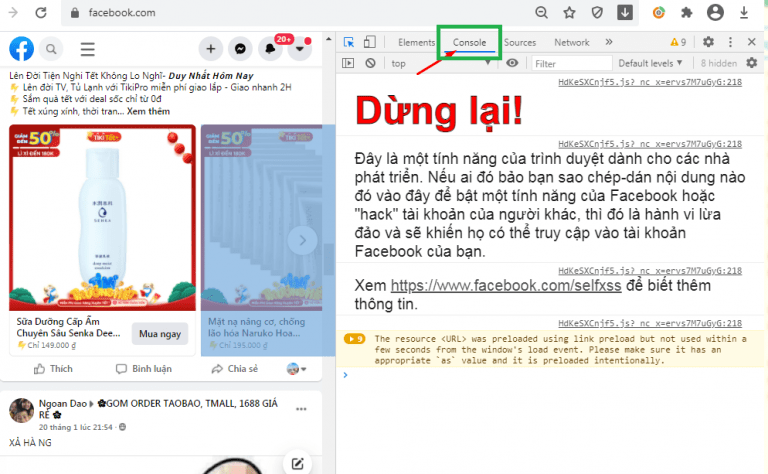Click Bình luận to comment

pos(144,369)
